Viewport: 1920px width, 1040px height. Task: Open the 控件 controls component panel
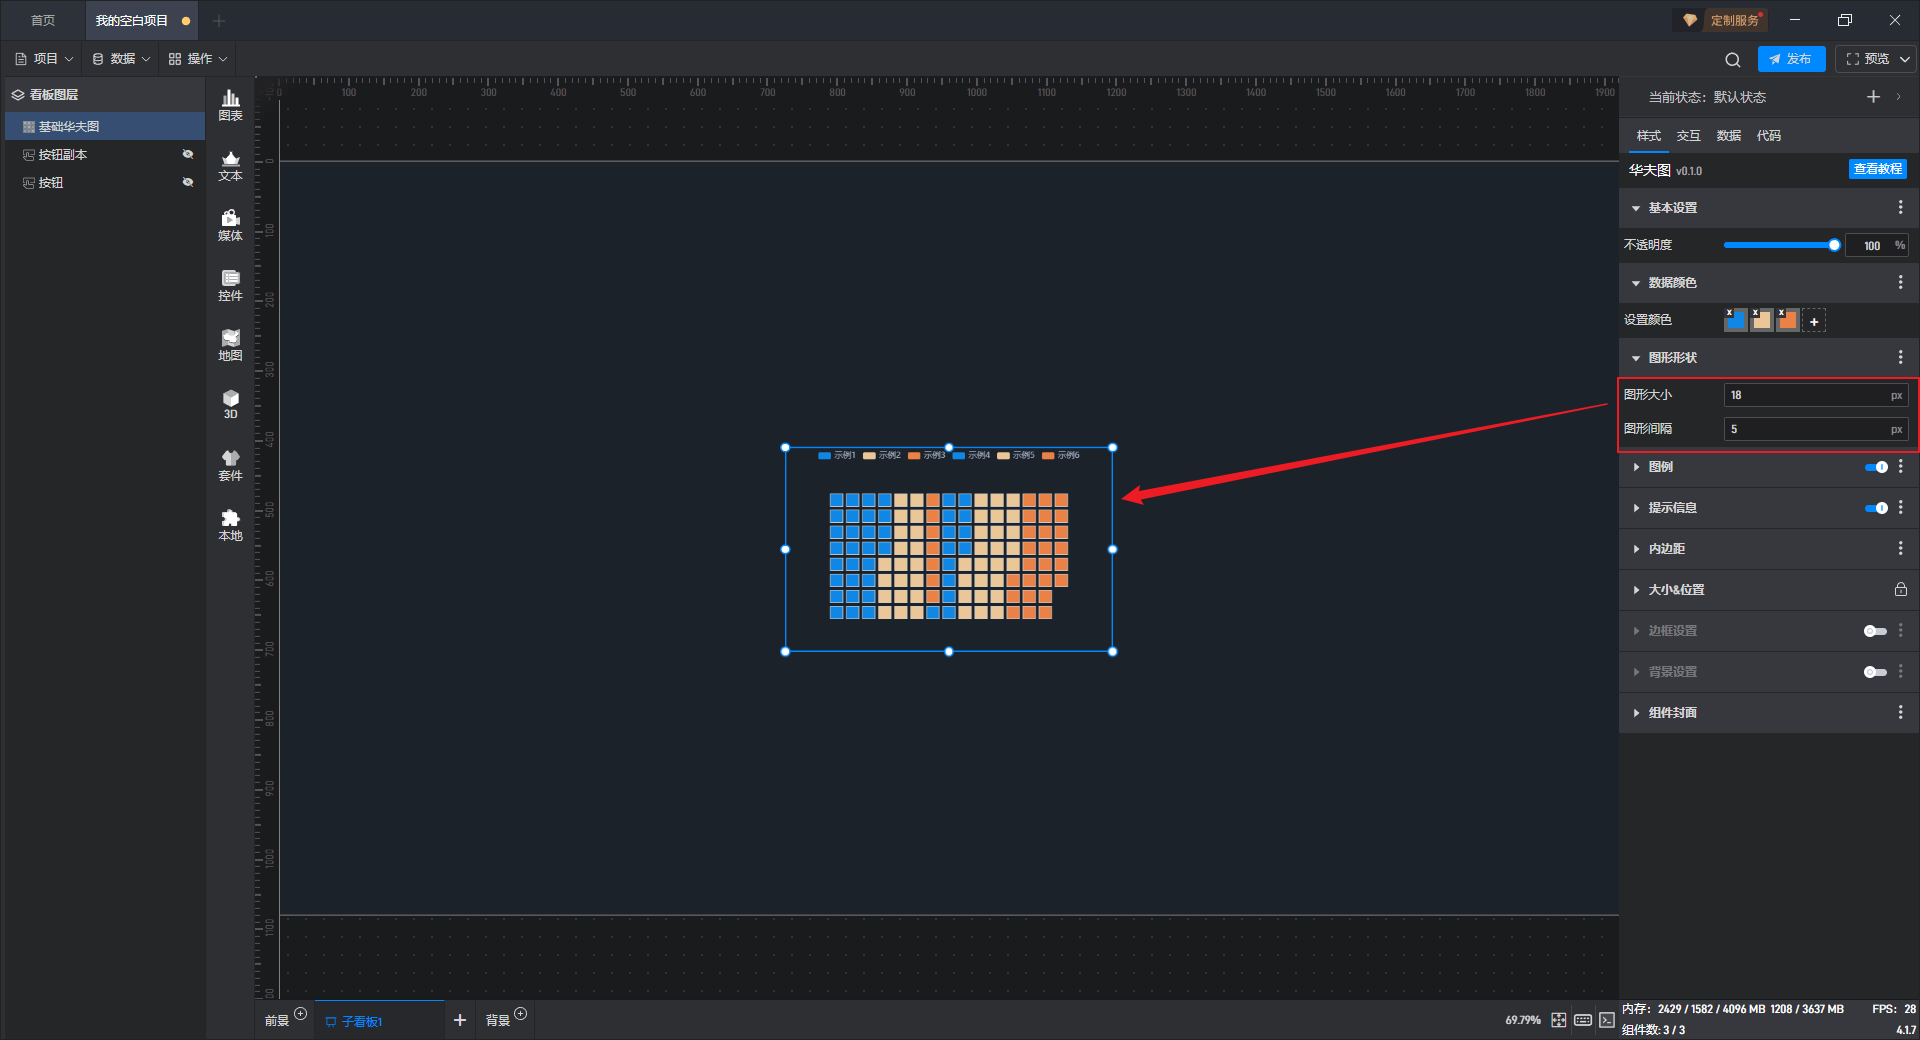coord(230,285)
